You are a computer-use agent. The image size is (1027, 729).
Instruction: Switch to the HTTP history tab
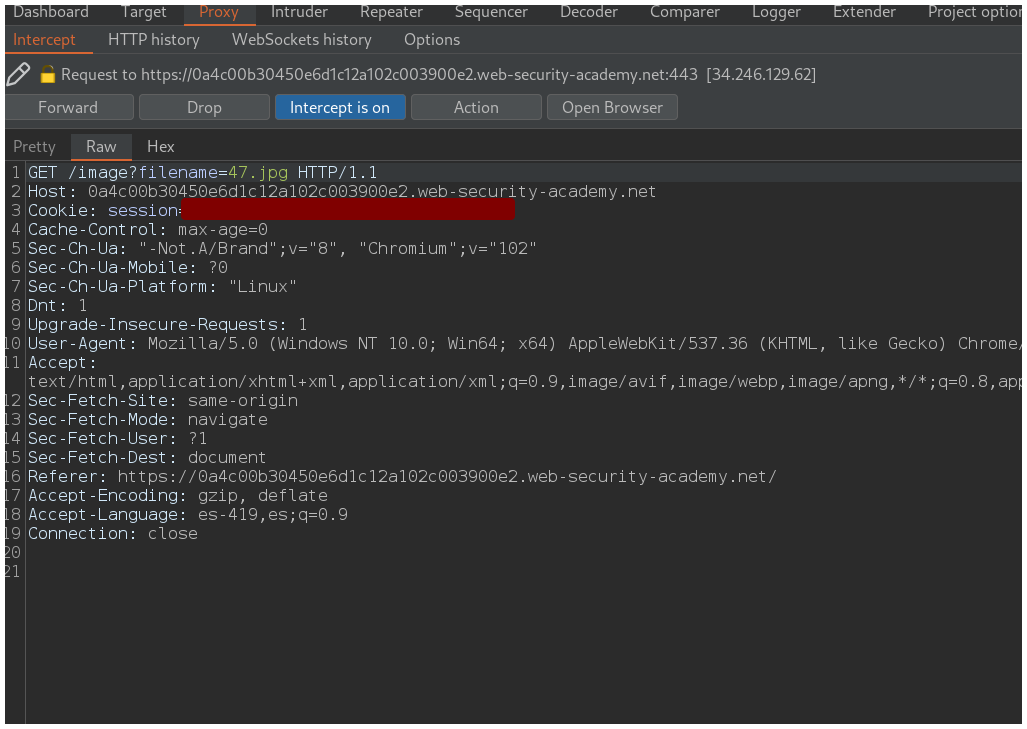[x=153, y=40]
